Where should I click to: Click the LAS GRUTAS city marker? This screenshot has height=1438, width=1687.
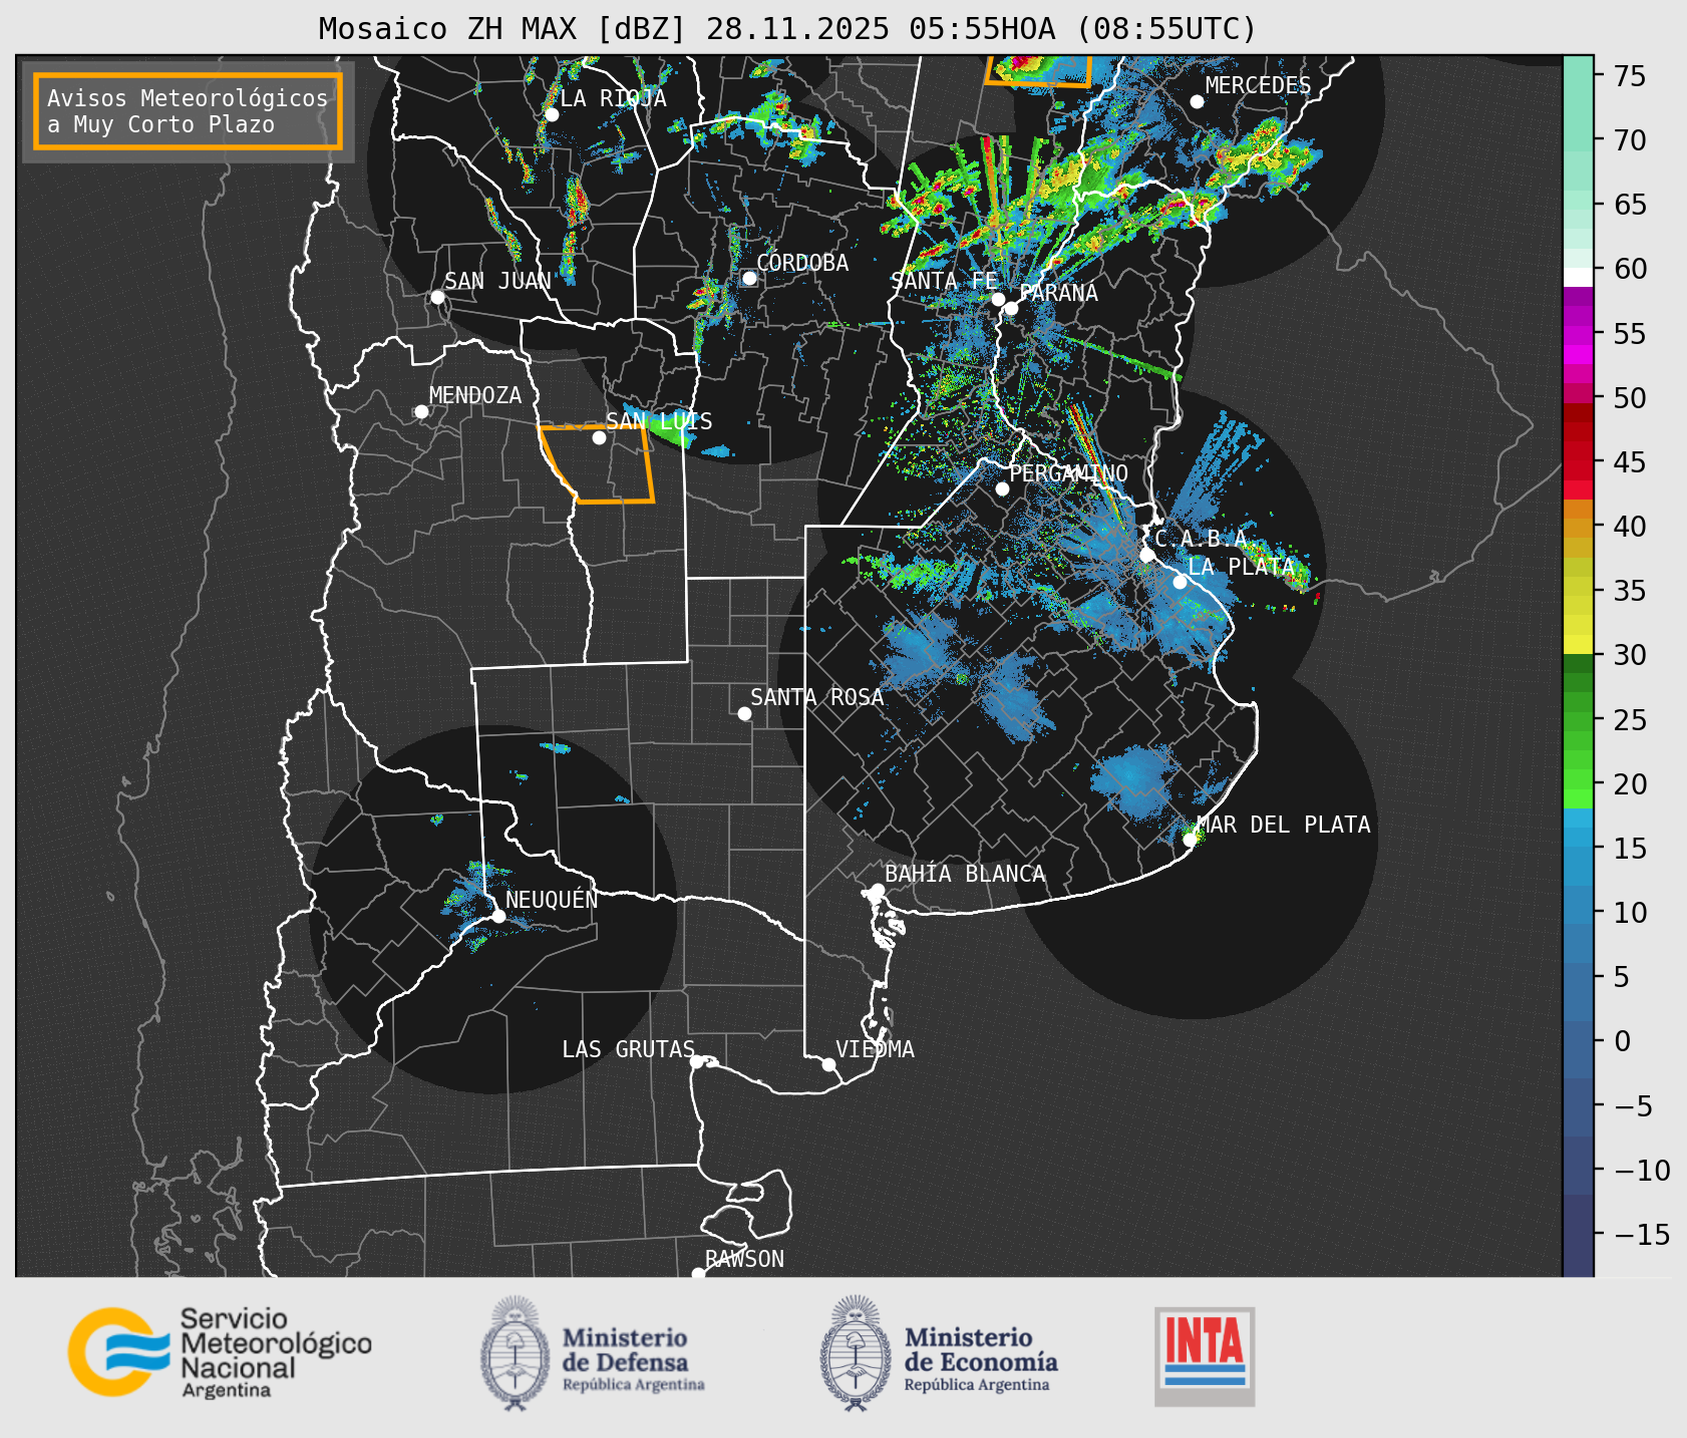[697, 1061]
